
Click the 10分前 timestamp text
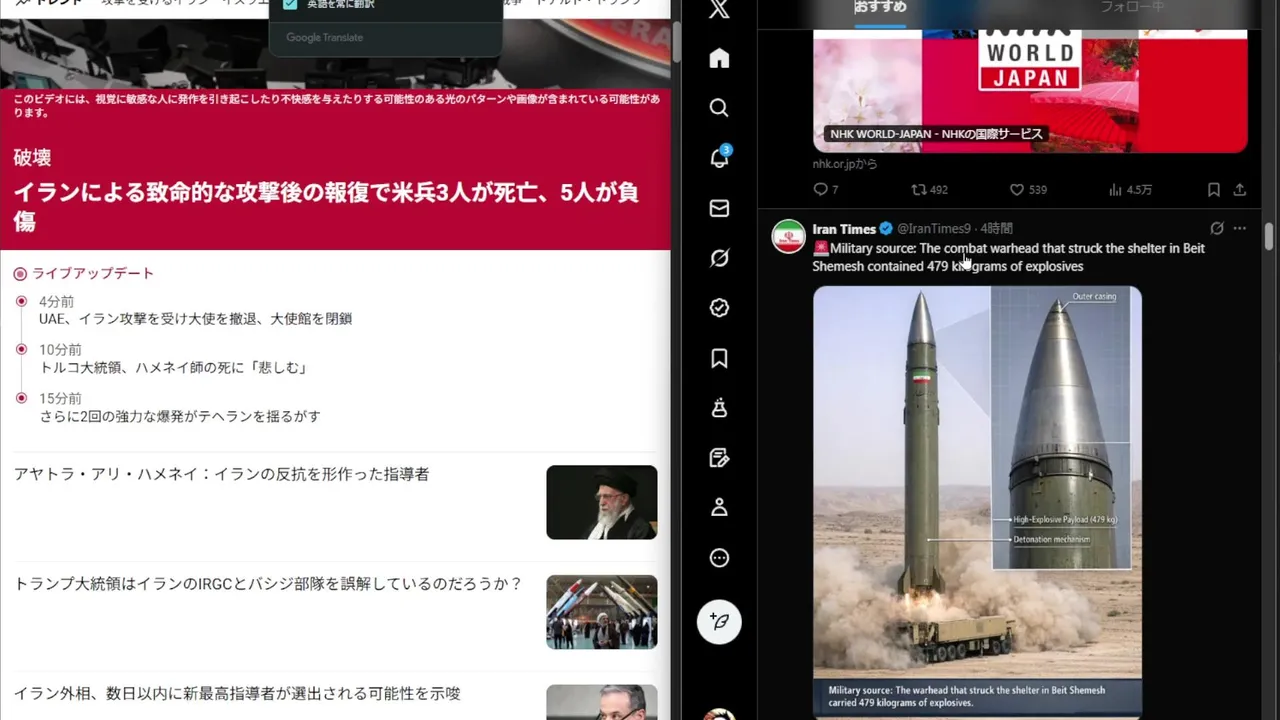coord(60,350)
